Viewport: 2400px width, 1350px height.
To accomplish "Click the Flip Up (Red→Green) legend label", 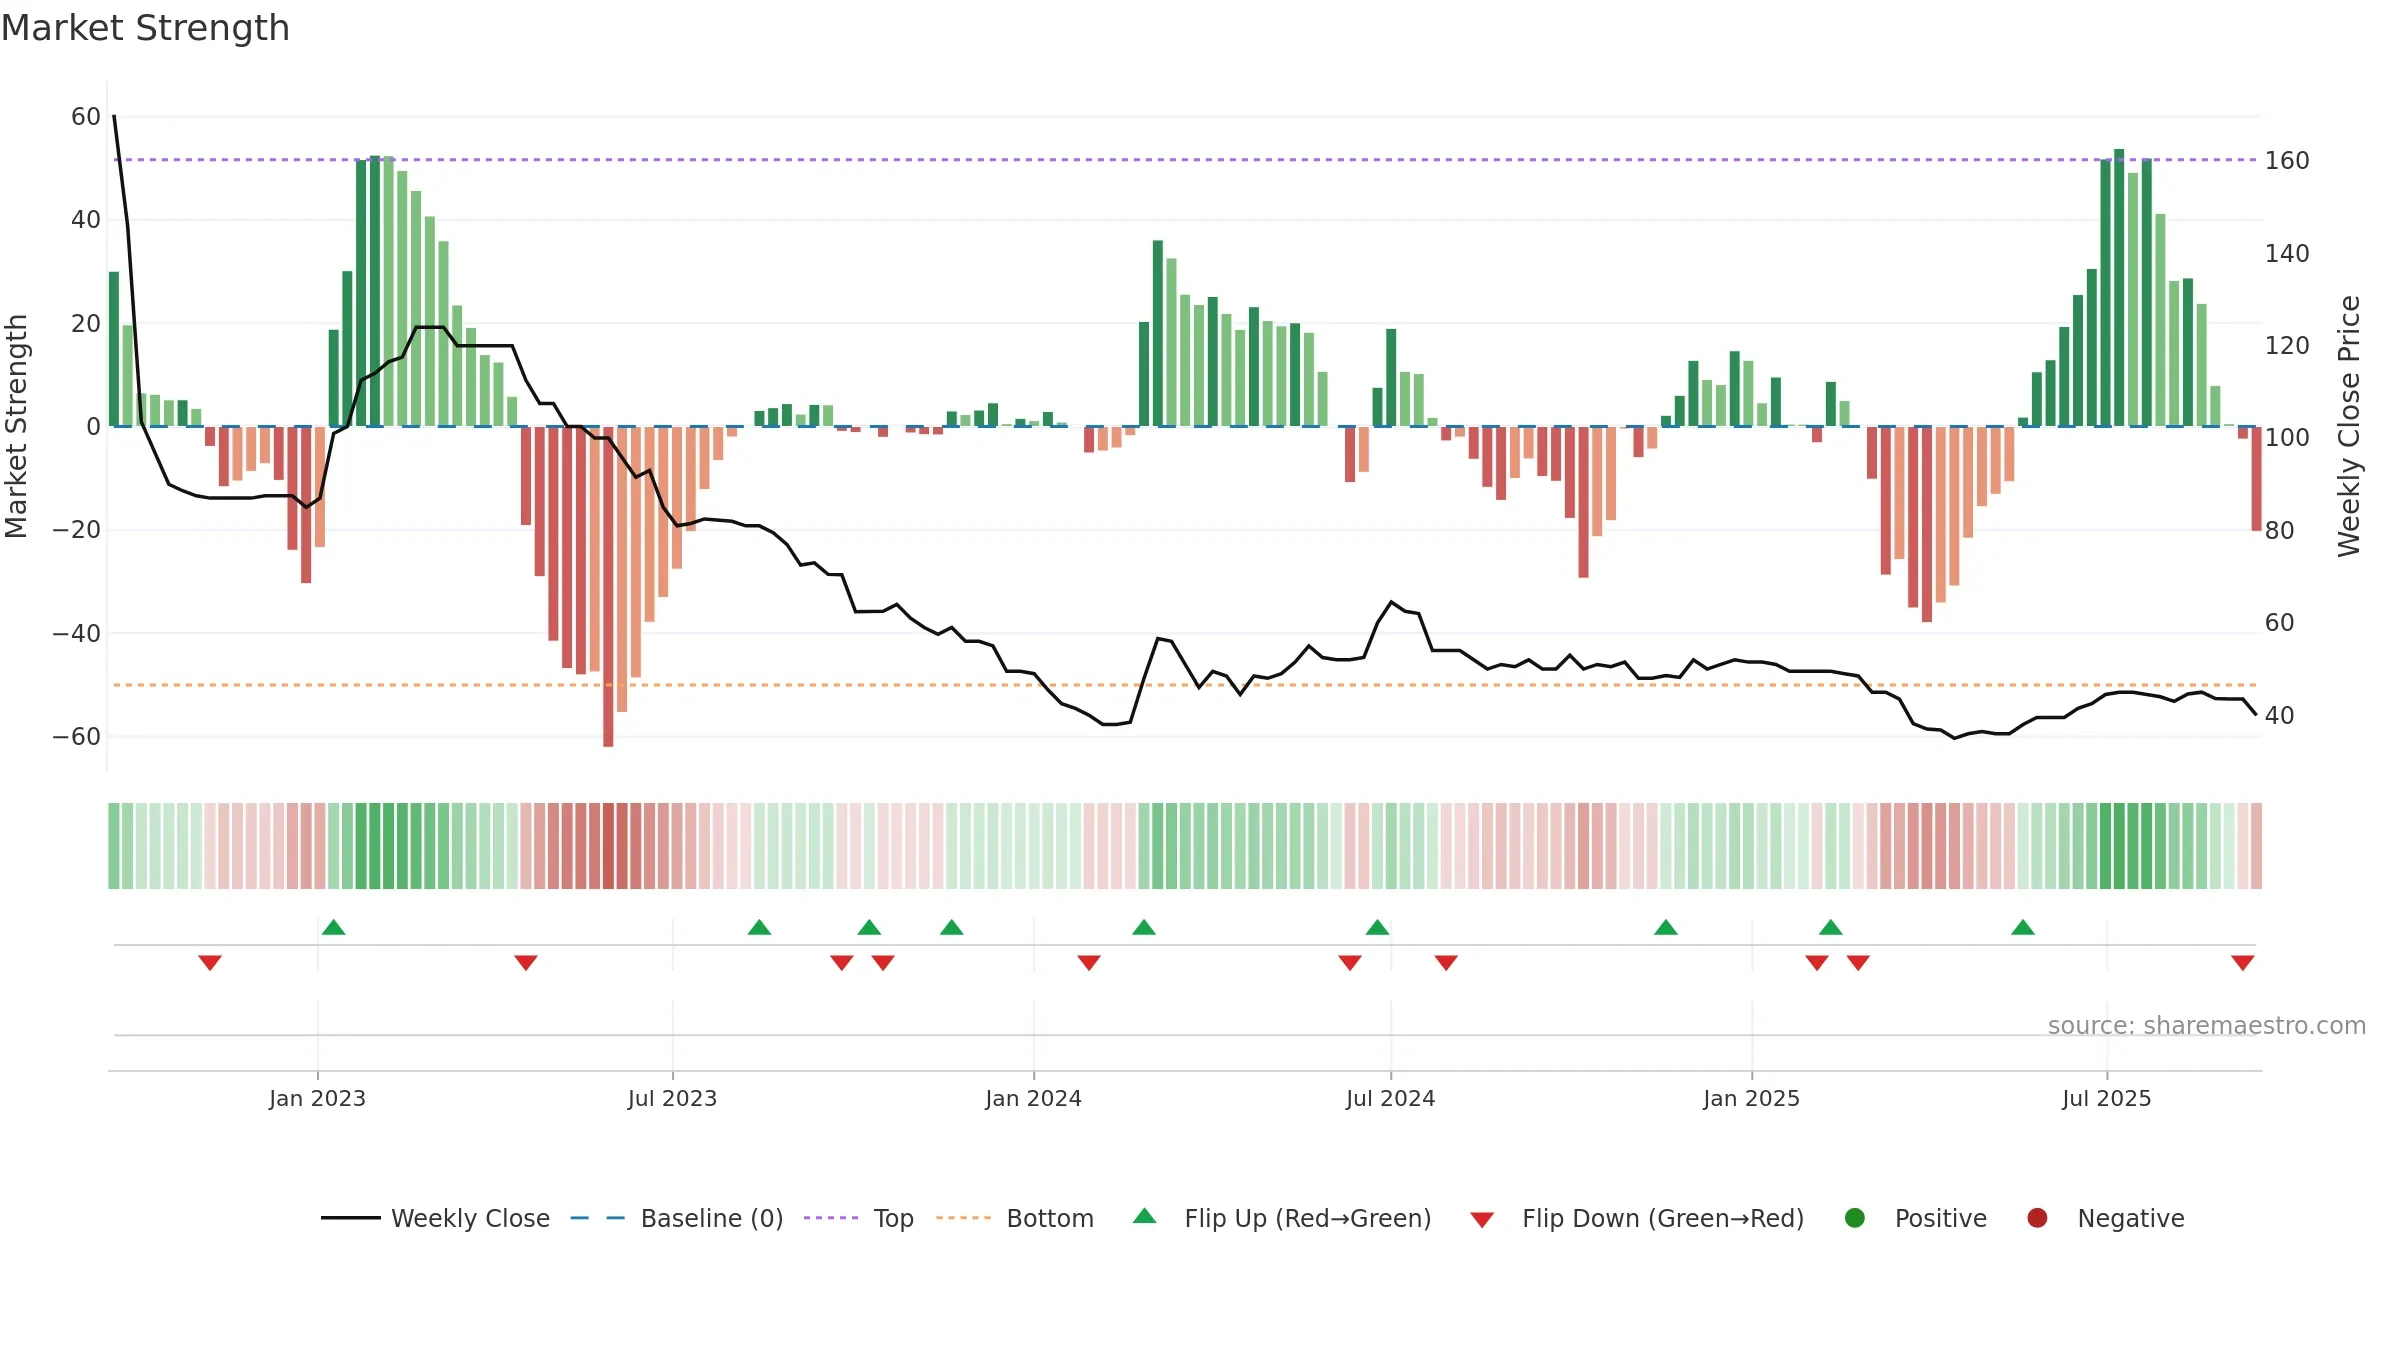I will [1308, 1218].
